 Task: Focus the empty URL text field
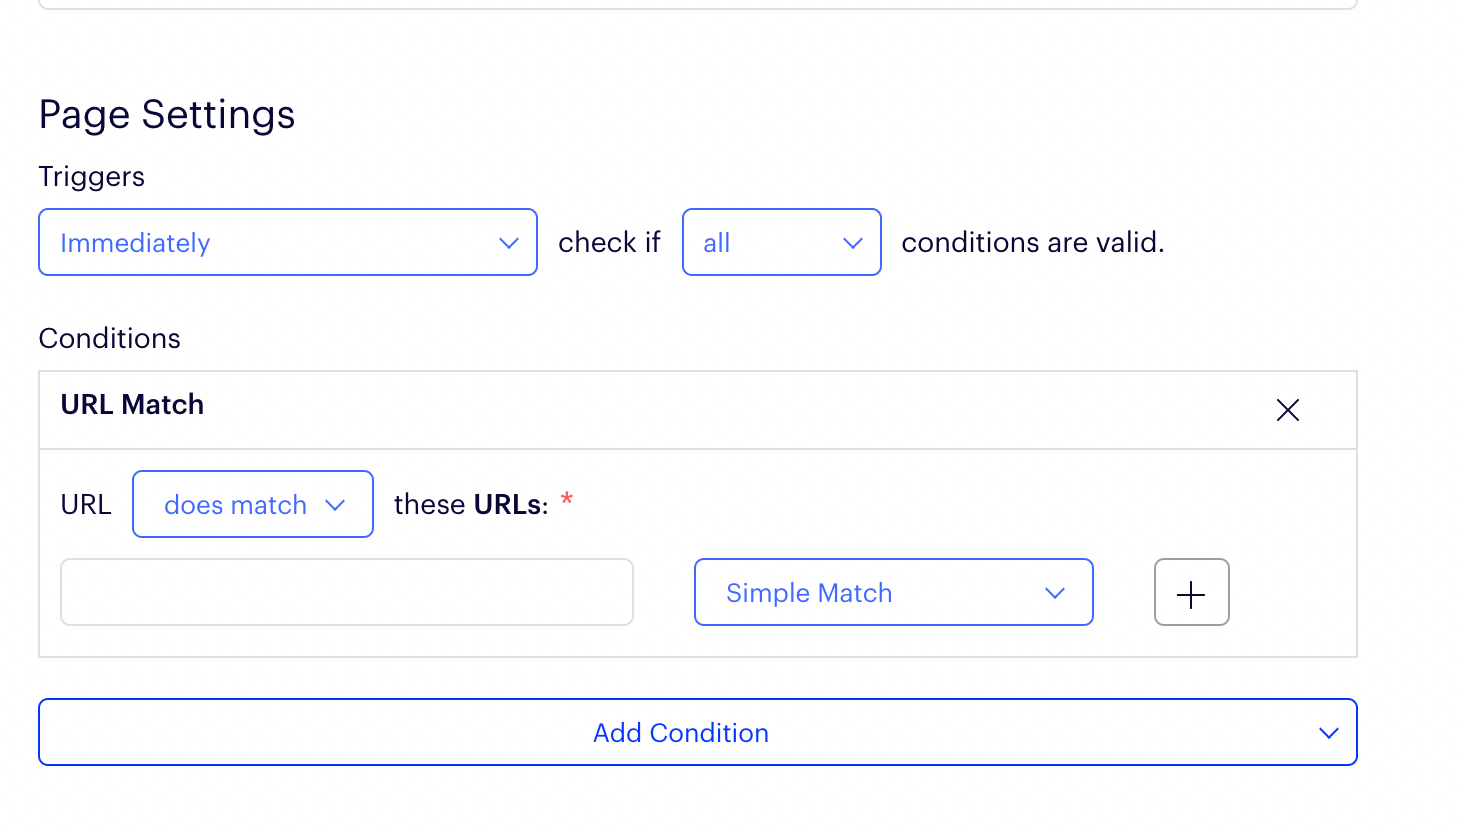tap(347, 593)
